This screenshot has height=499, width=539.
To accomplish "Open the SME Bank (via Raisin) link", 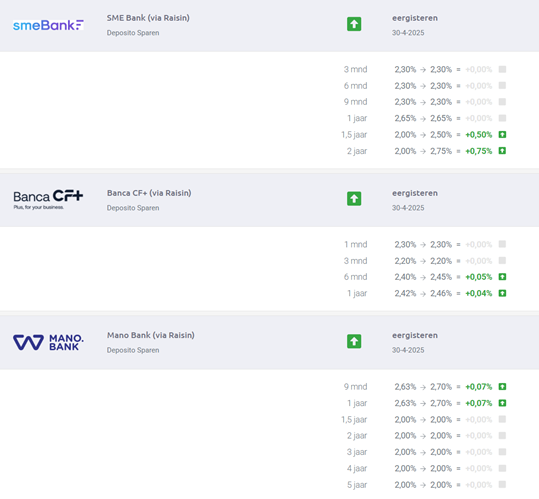I will point(148,18).
